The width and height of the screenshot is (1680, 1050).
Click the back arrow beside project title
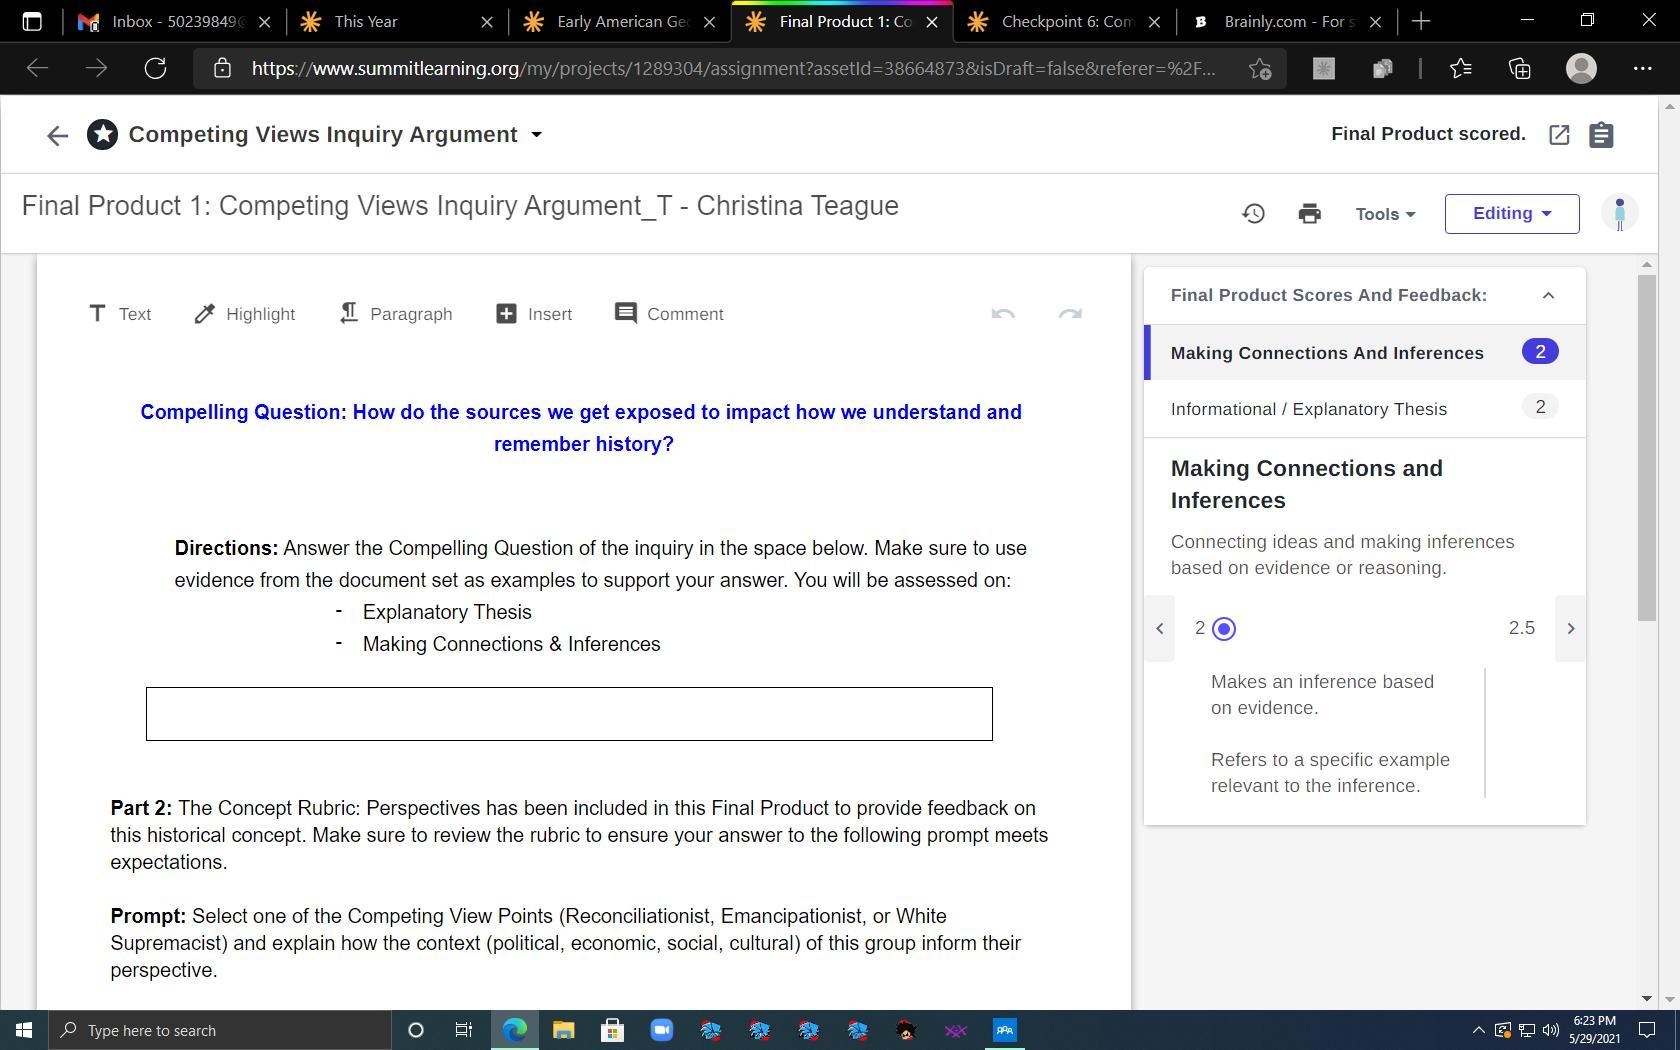(57, 135)
